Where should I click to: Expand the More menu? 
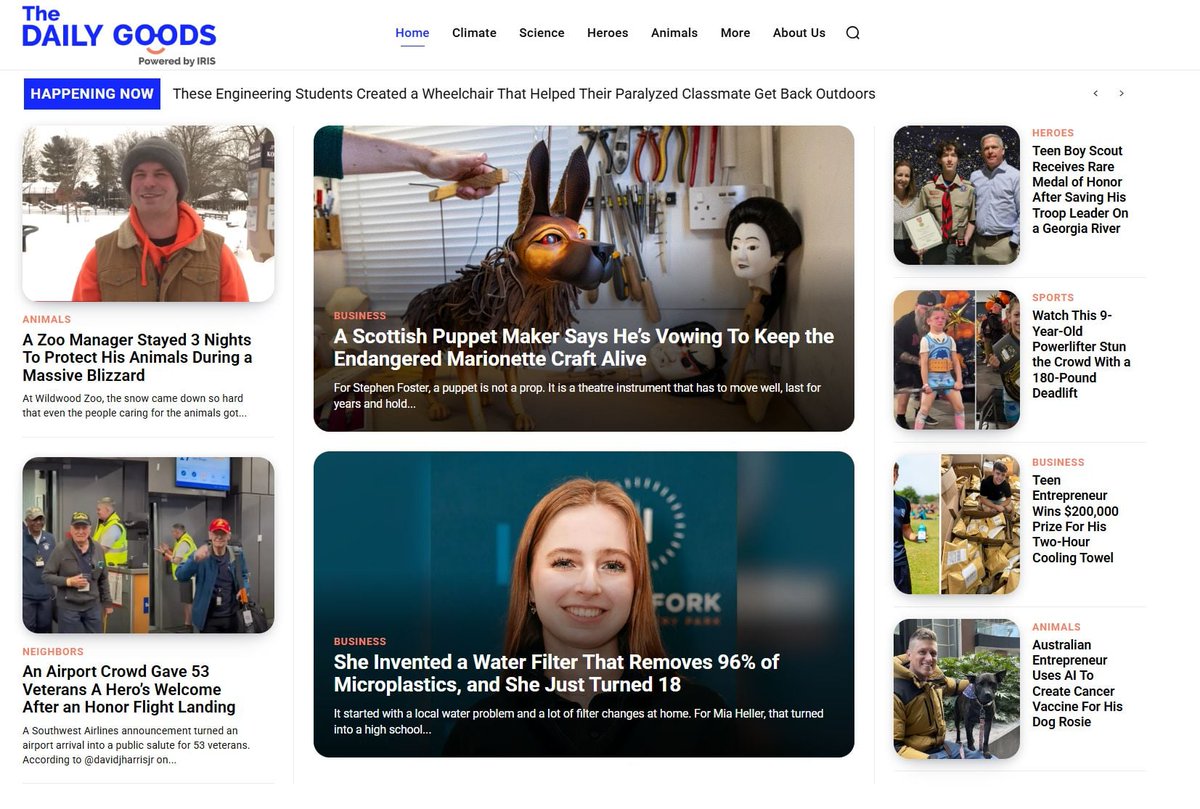point(735,33)
